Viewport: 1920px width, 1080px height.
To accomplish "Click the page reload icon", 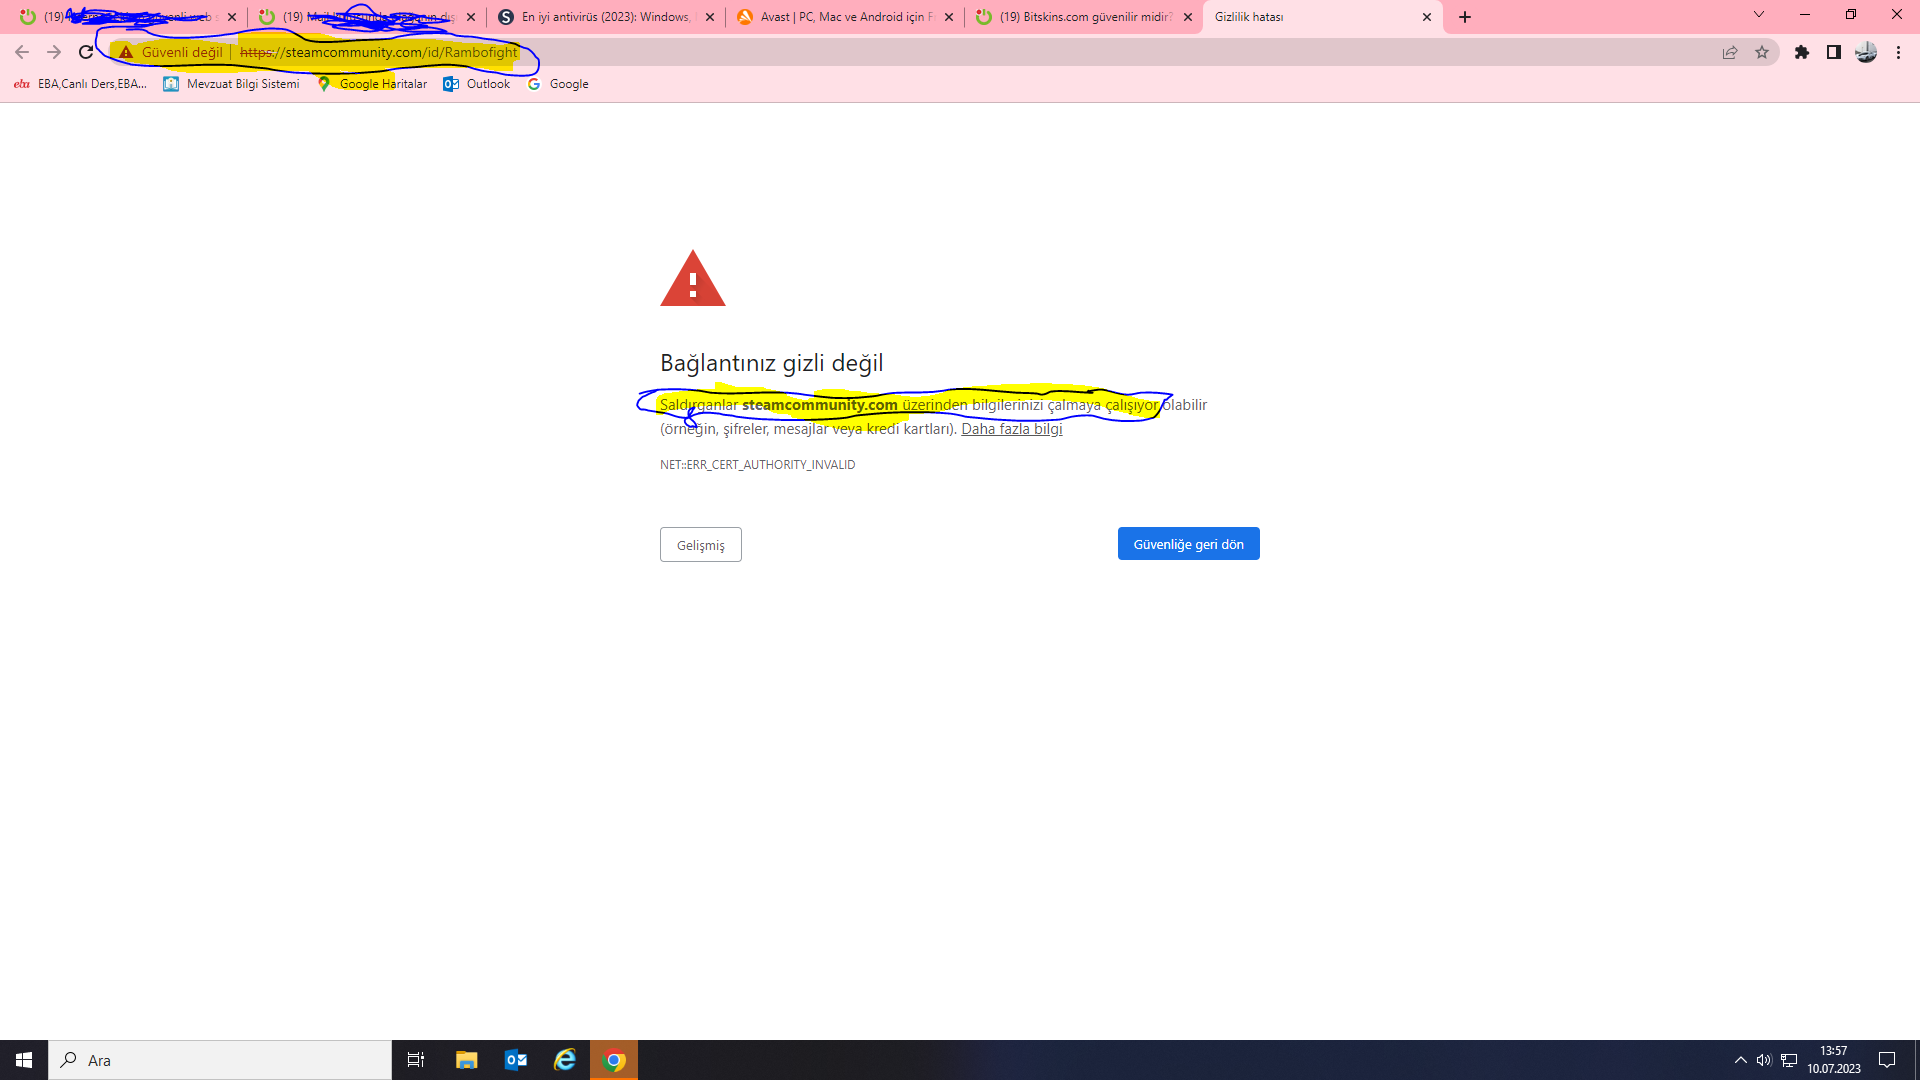I will click(x=86, y=52).
